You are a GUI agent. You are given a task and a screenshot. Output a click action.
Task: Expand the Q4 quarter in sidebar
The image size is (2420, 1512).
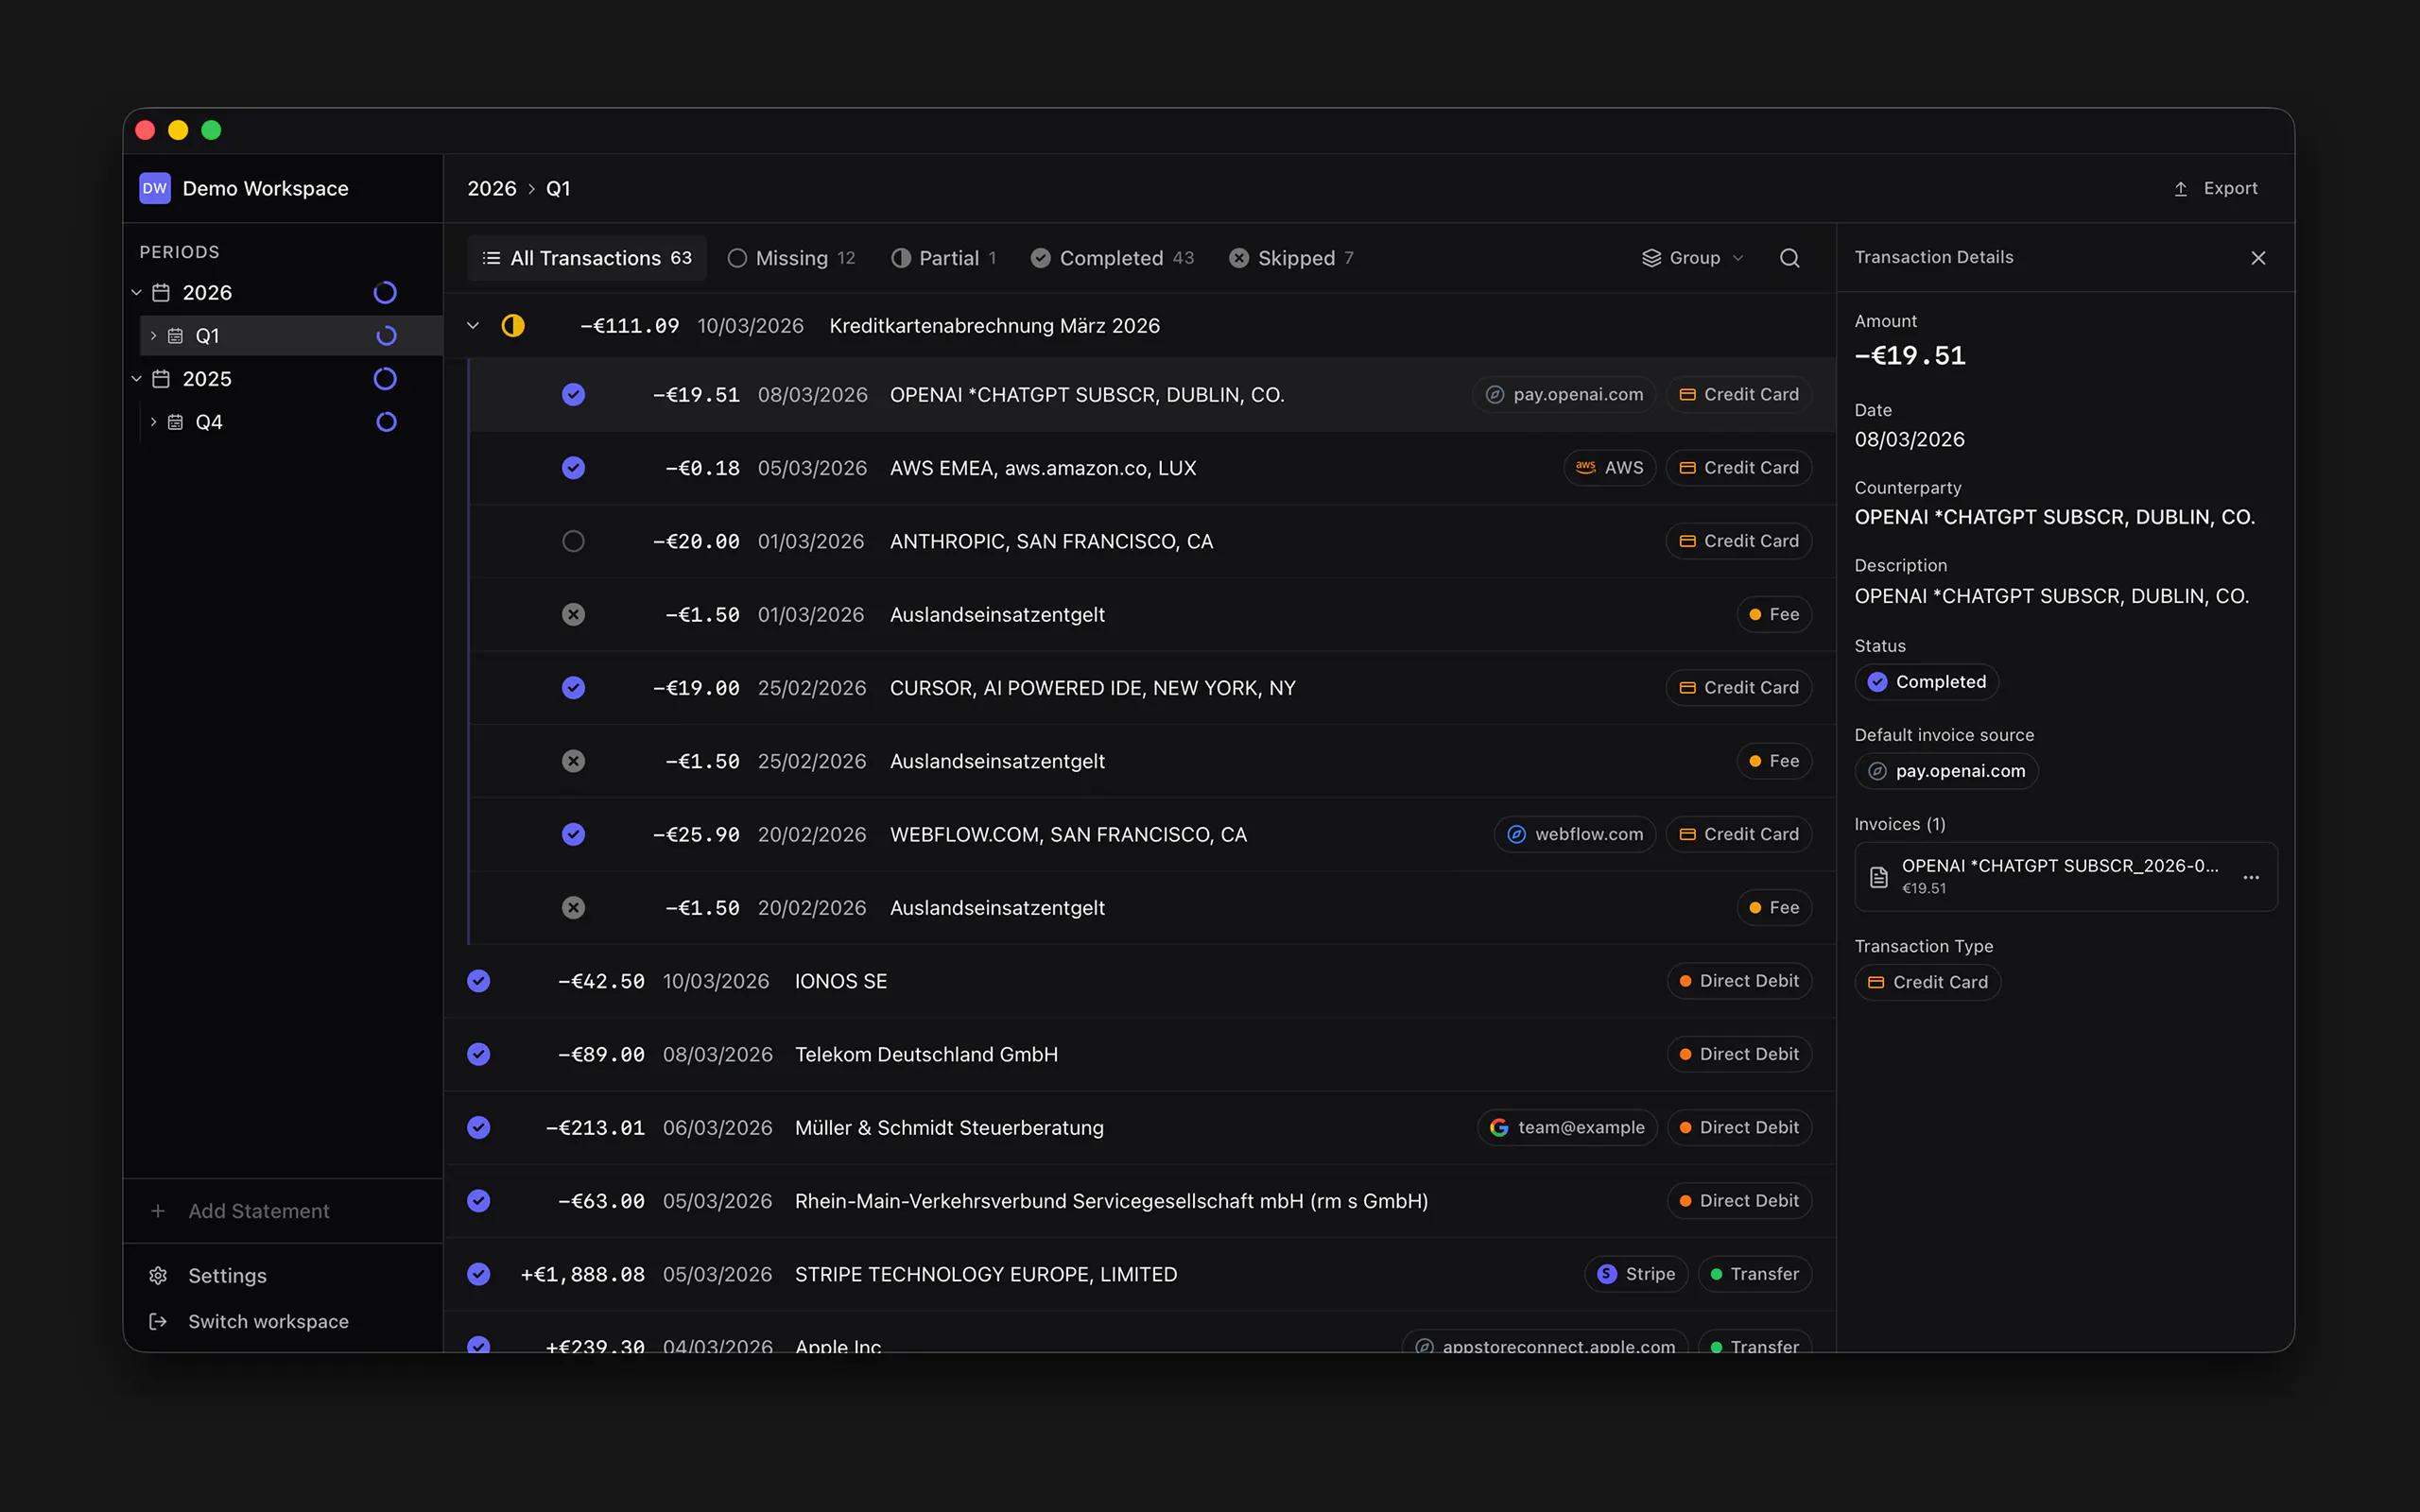coord(153,422)
